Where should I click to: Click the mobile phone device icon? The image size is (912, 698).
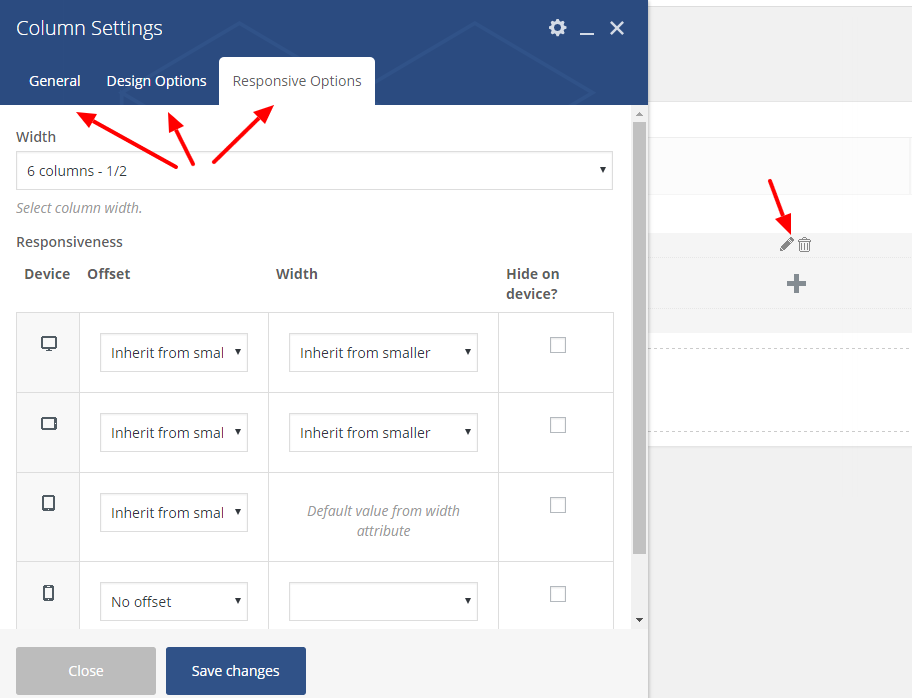pyautogui.click(x=49, y=593)
